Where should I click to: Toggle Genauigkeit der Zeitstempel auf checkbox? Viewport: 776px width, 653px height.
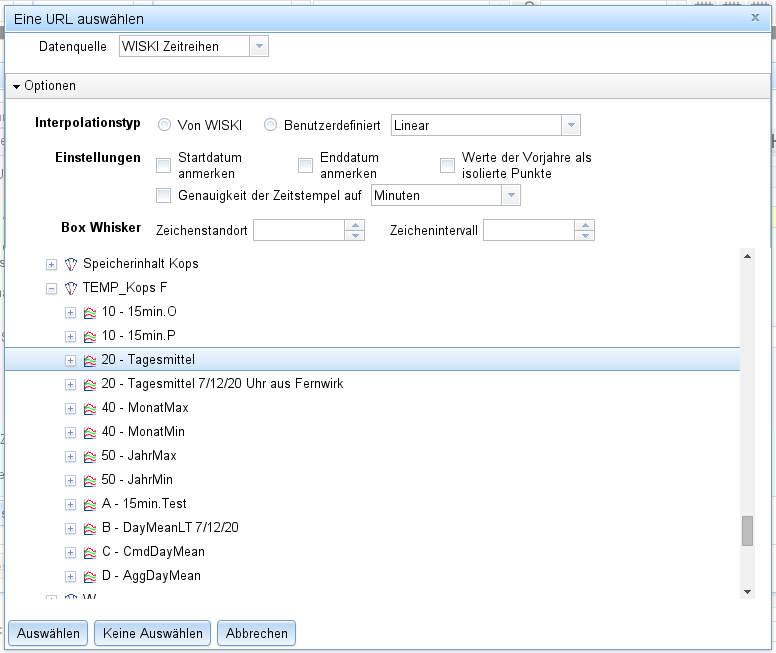point(163,195)
